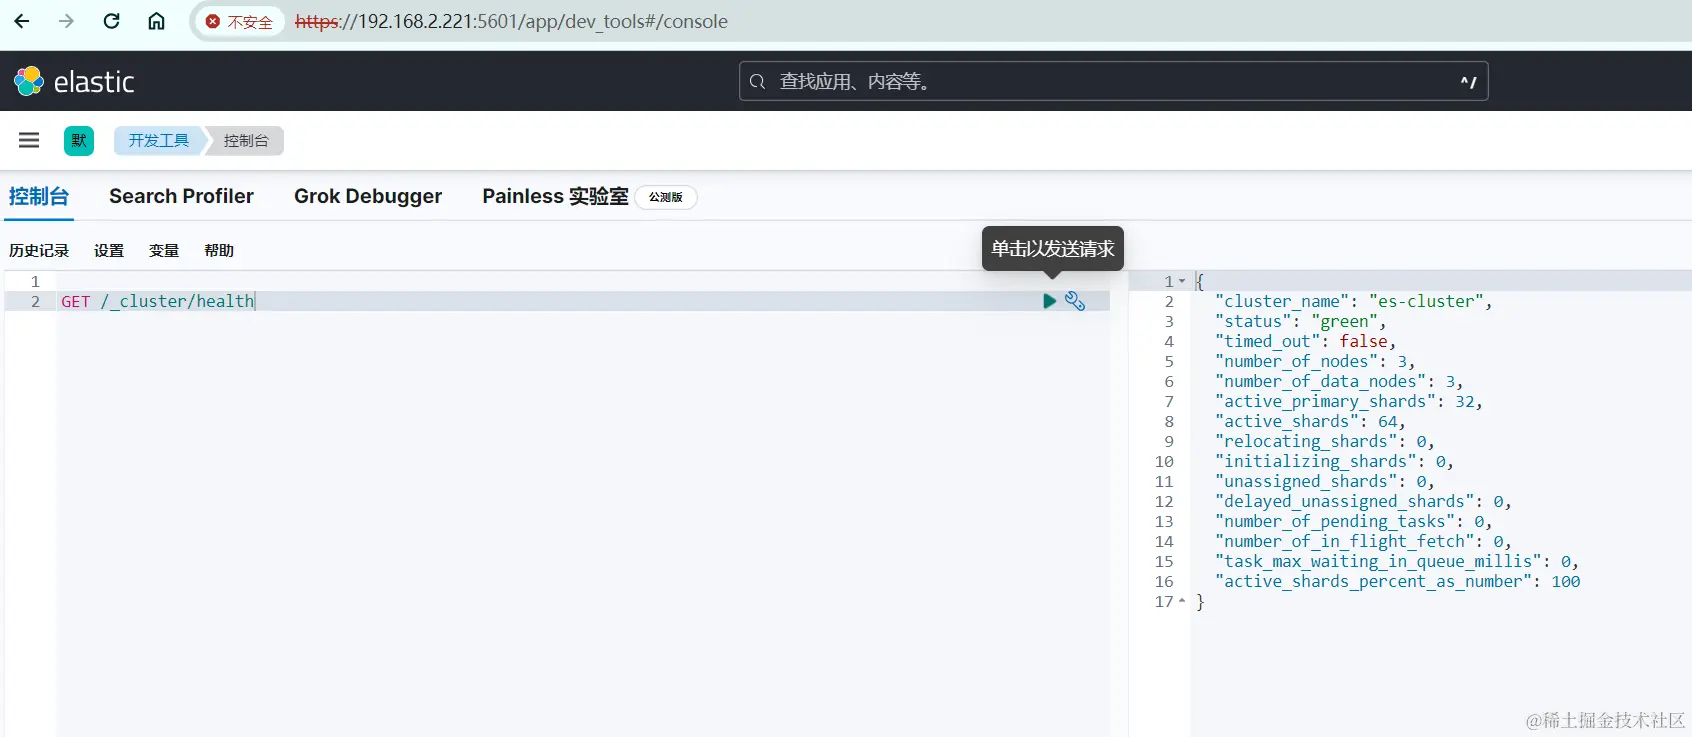Click the "timed_out": false line
Image resolution: width=1692 pixels, height=737 pixels.
(1305, 341)
